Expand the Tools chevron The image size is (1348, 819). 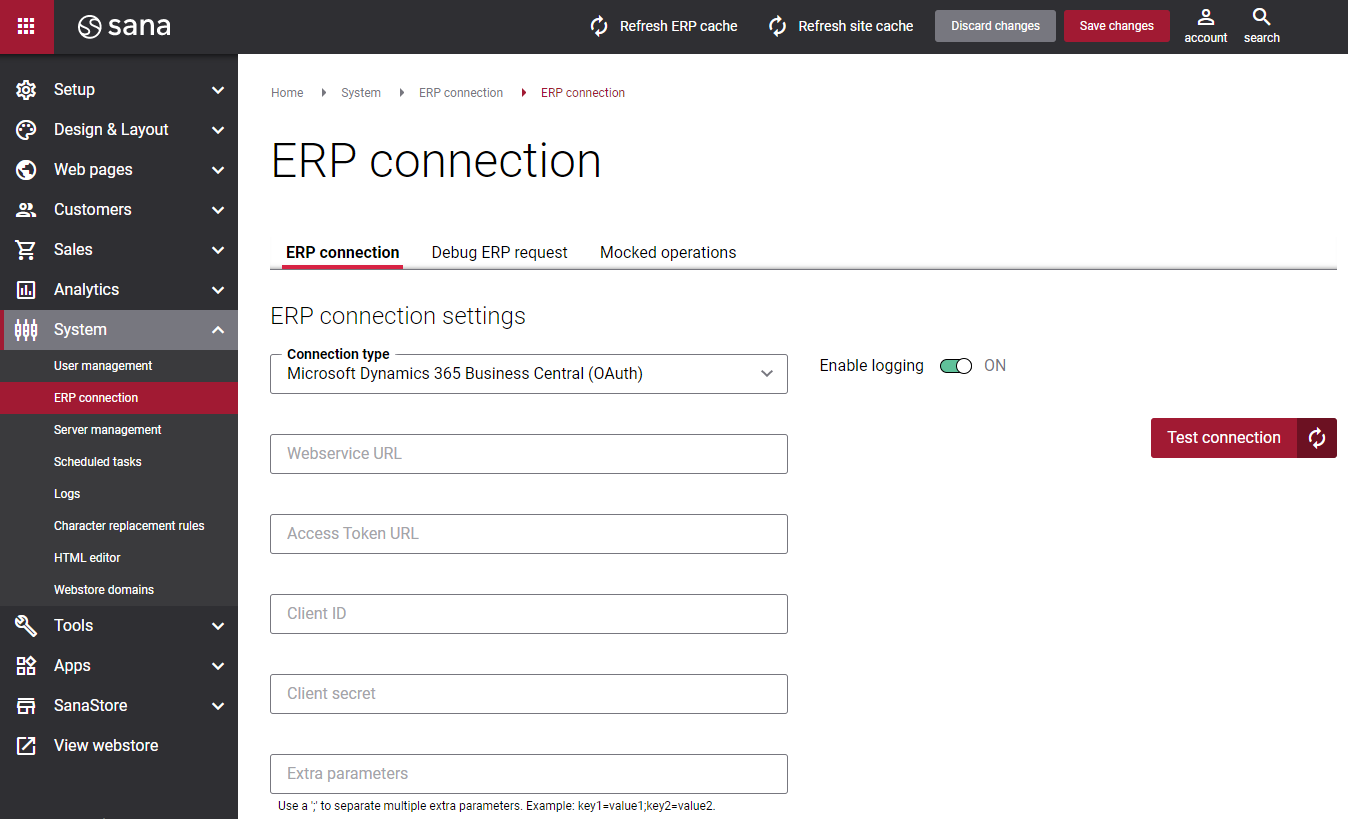click(218, 626)
